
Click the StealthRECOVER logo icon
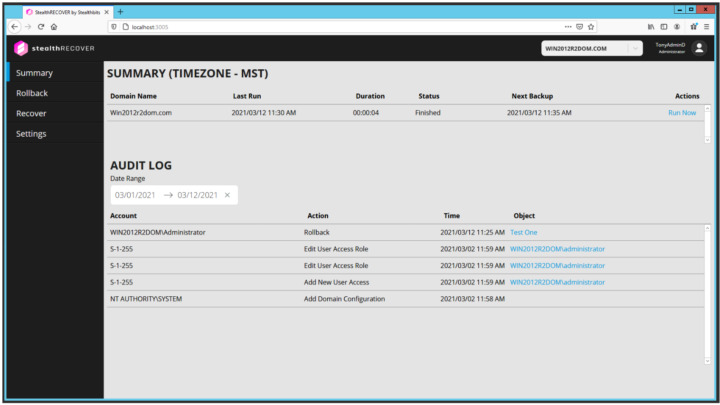[x=20, y=48]
